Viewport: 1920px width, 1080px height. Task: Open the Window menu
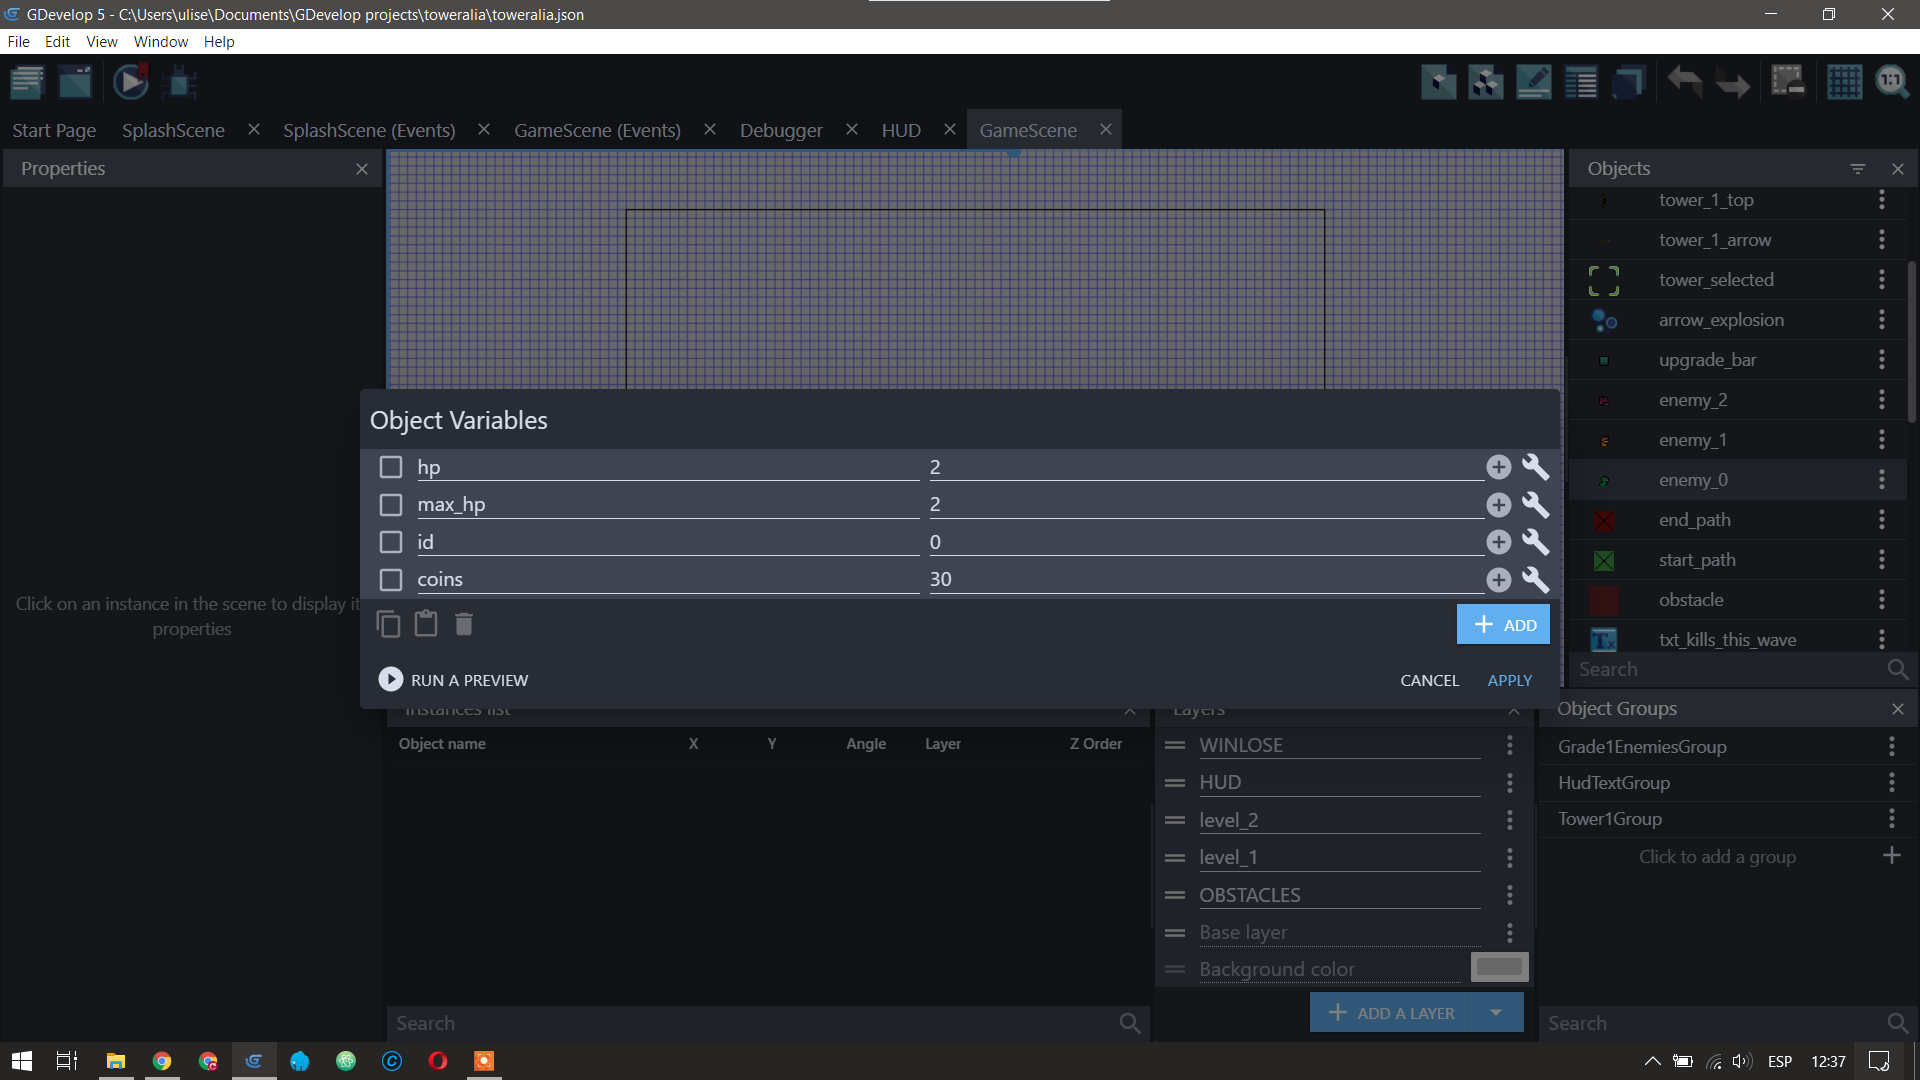coord(161,41)
